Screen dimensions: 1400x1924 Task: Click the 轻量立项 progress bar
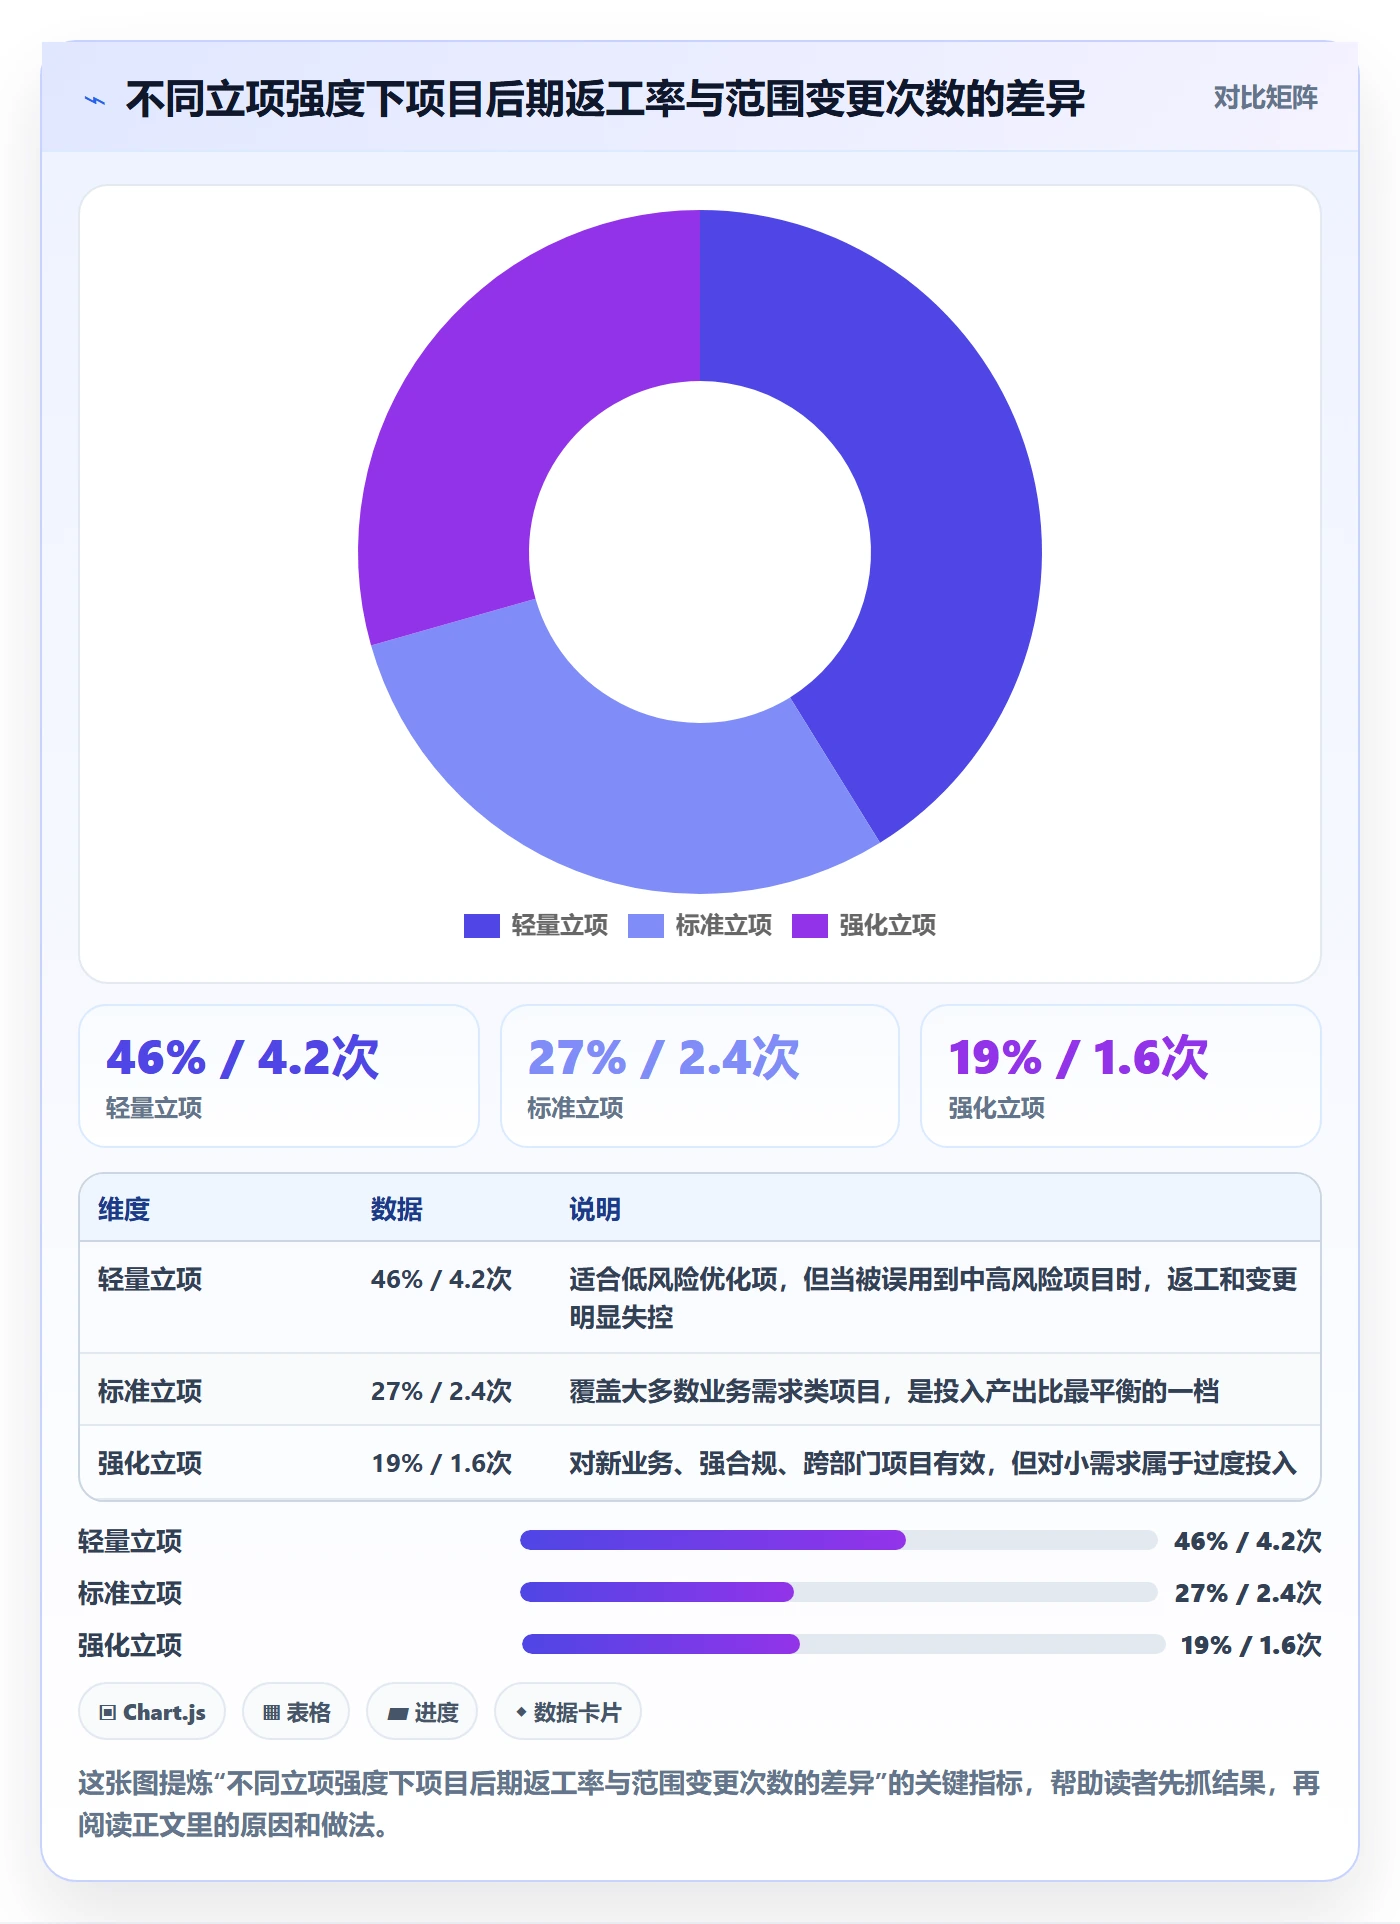tap(838, 1540)
